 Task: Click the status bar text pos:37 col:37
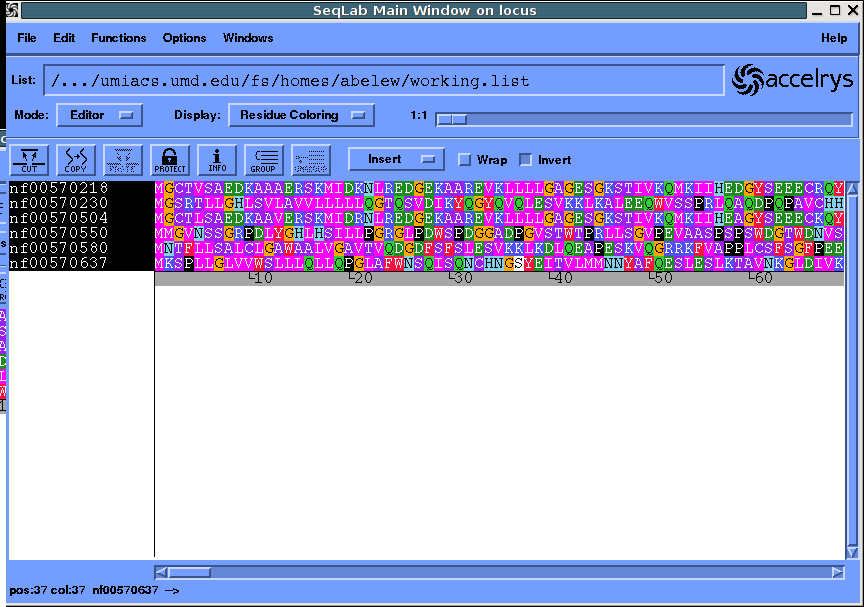click(47, 590)
